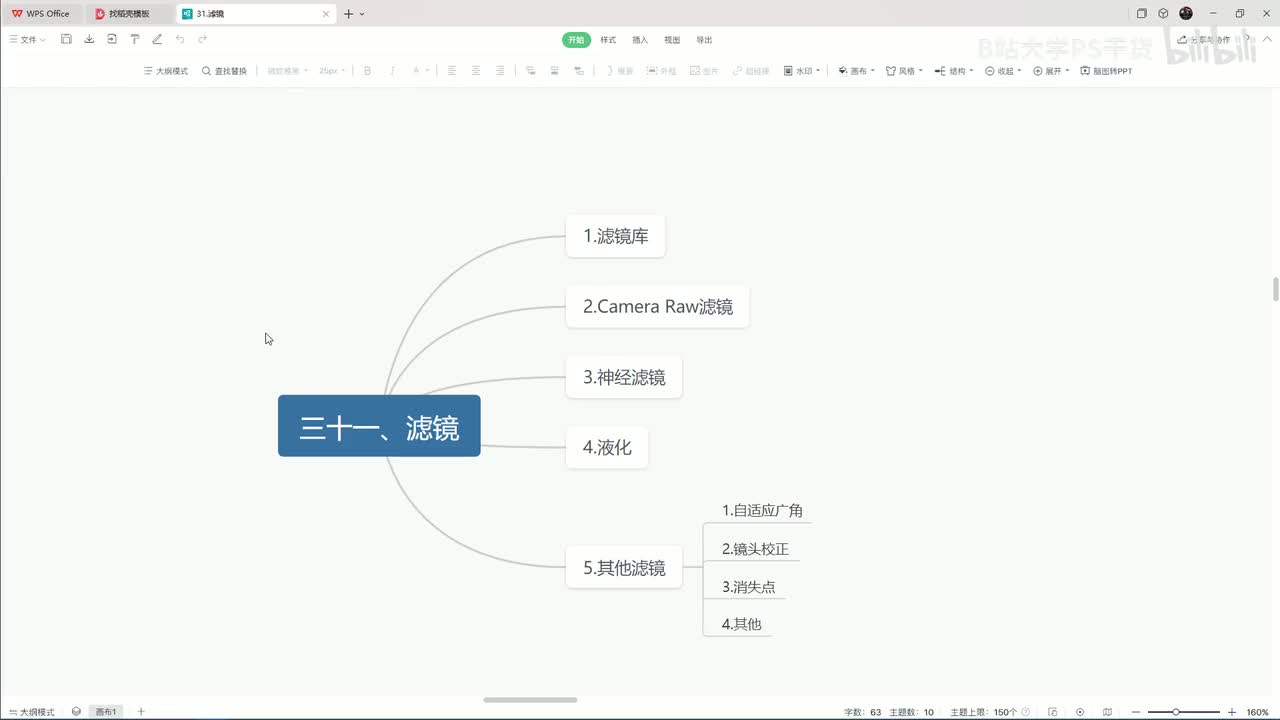Switch to the 样式 ribbon tab
Screen dimensions: 1280x720
coord(608,40)
